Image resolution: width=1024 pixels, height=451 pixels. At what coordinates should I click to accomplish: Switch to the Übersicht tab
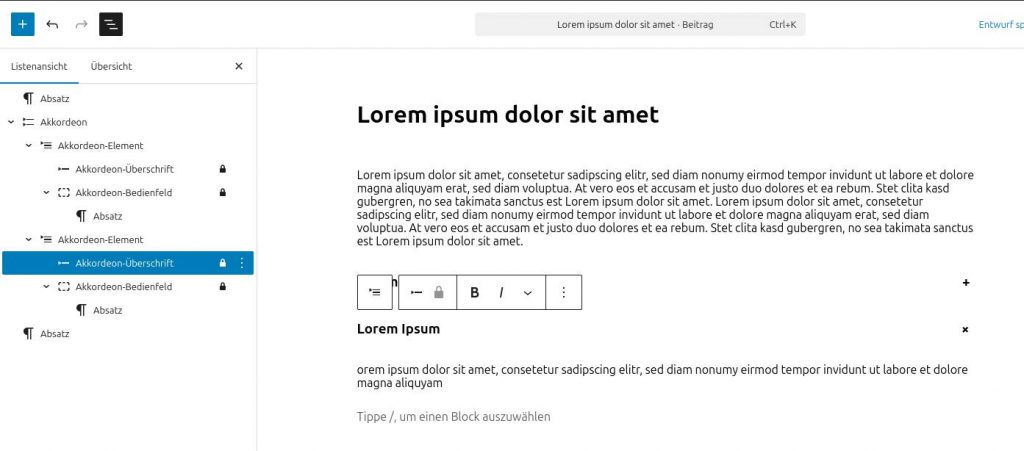click(x=112, y=67)
